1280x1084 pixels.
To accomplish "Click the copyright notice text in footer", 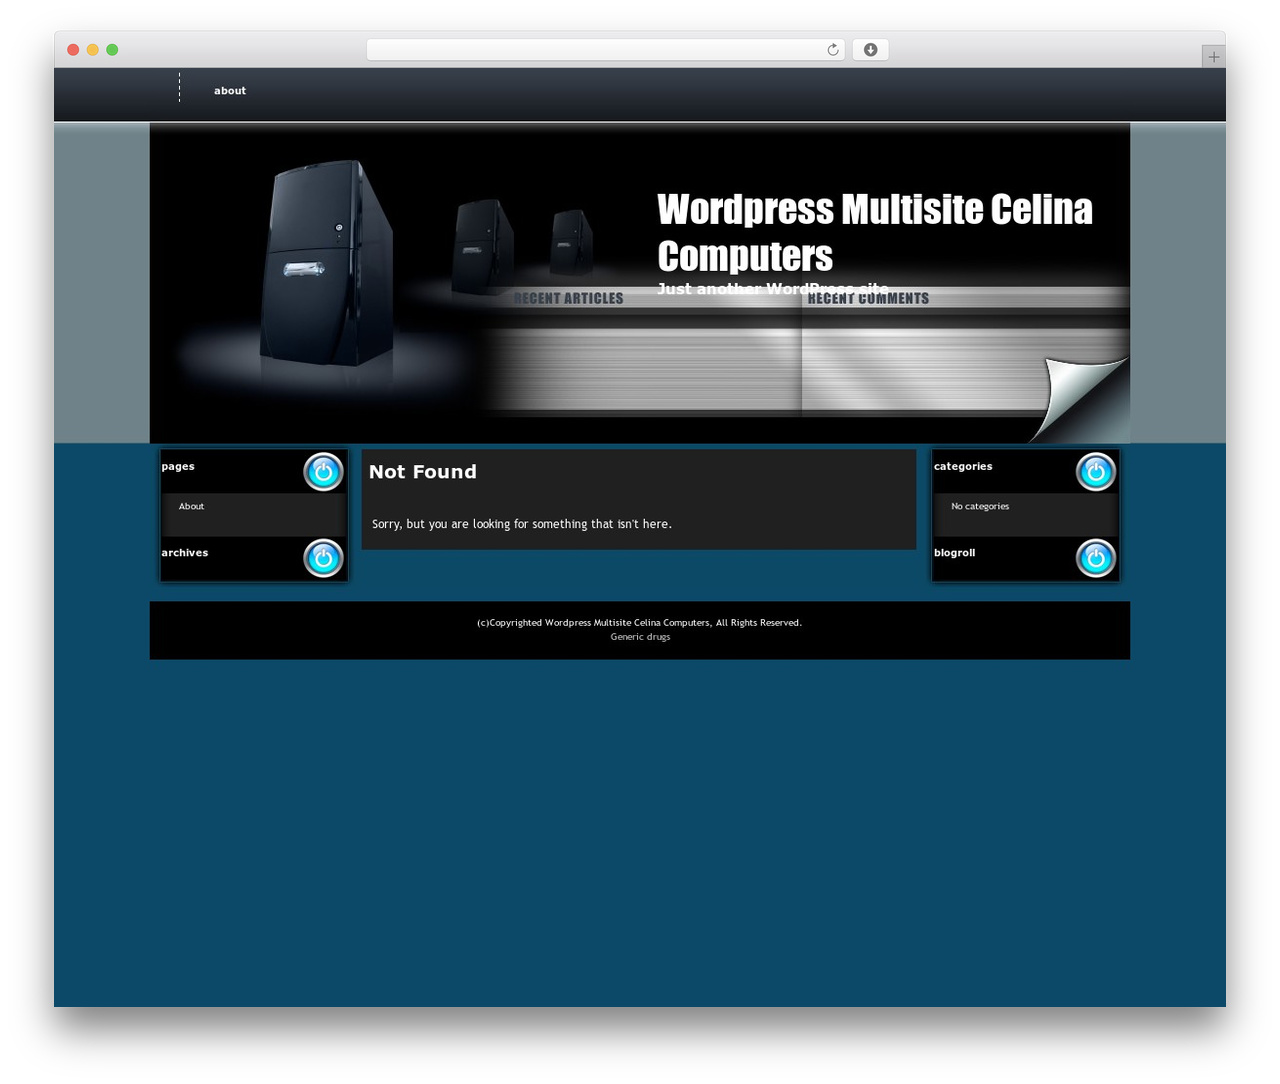I will [x=640, y=623].
